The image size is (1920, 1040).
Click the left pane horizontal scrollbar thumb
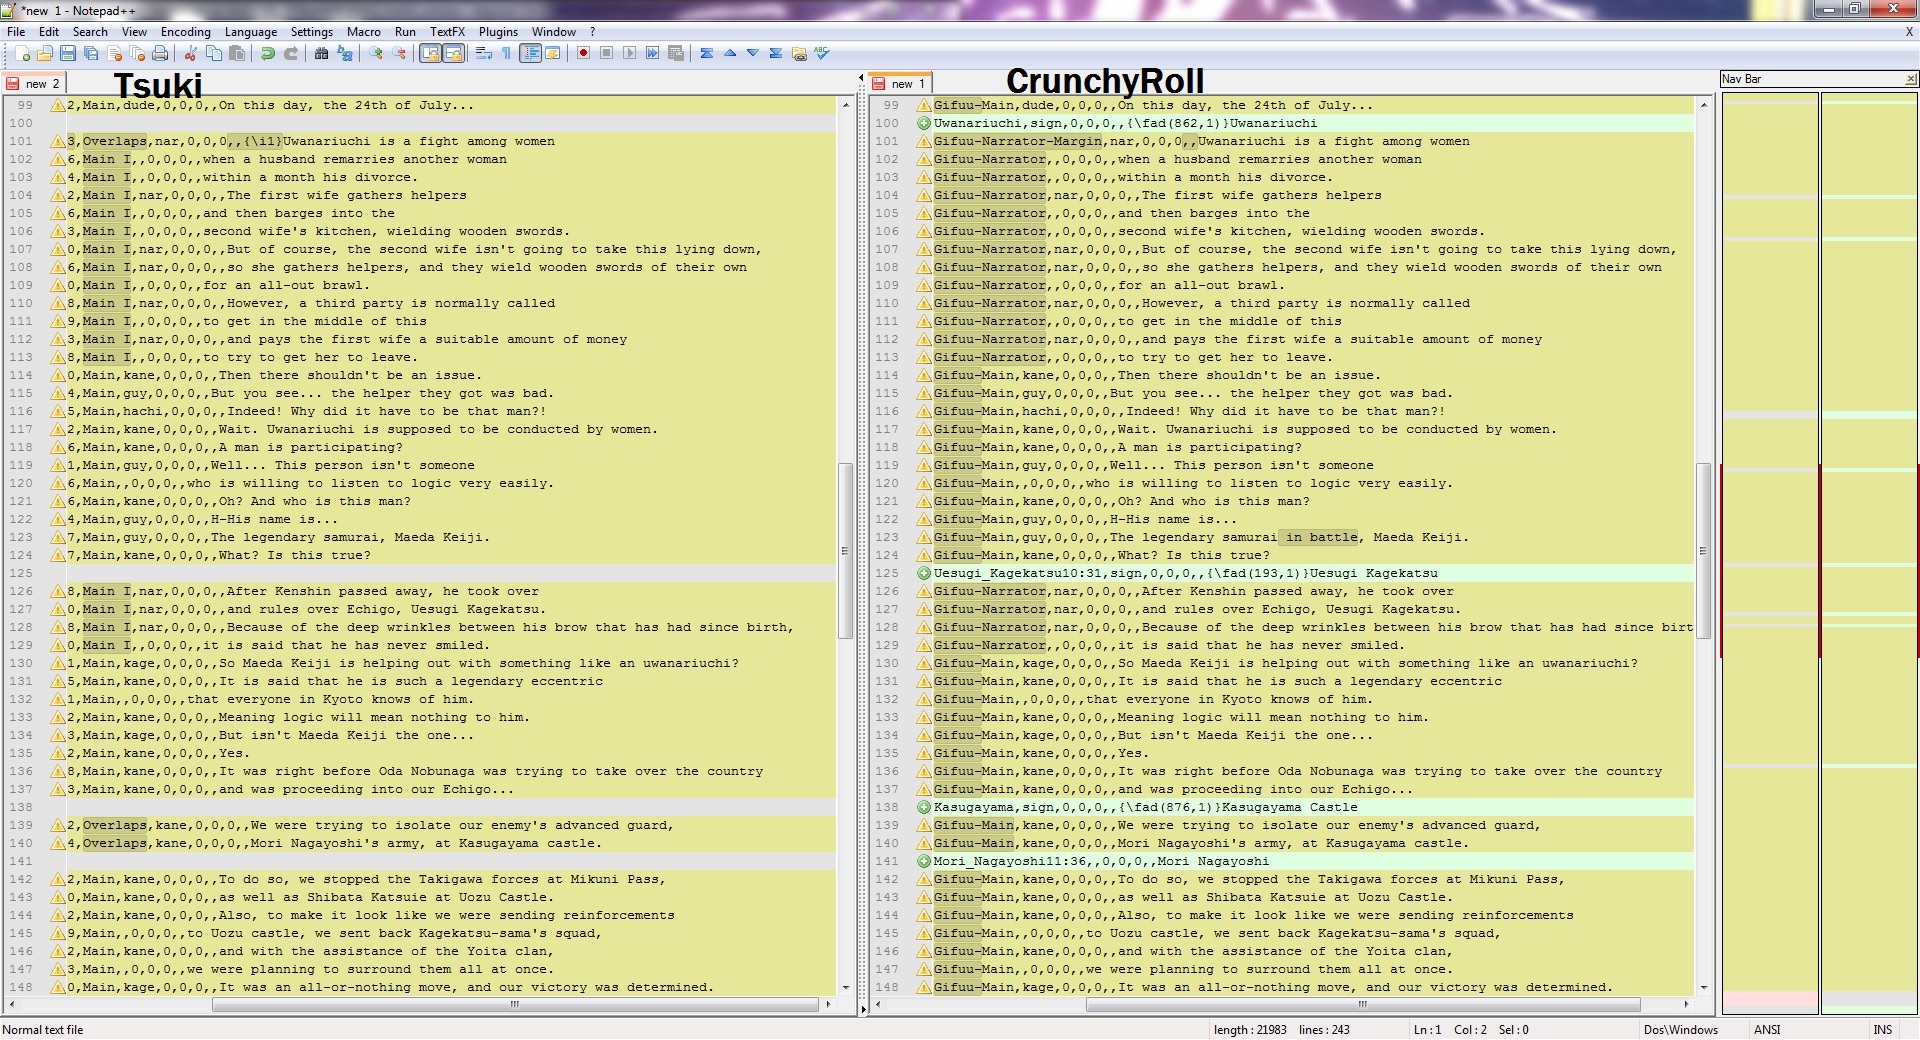[515, 1004]
